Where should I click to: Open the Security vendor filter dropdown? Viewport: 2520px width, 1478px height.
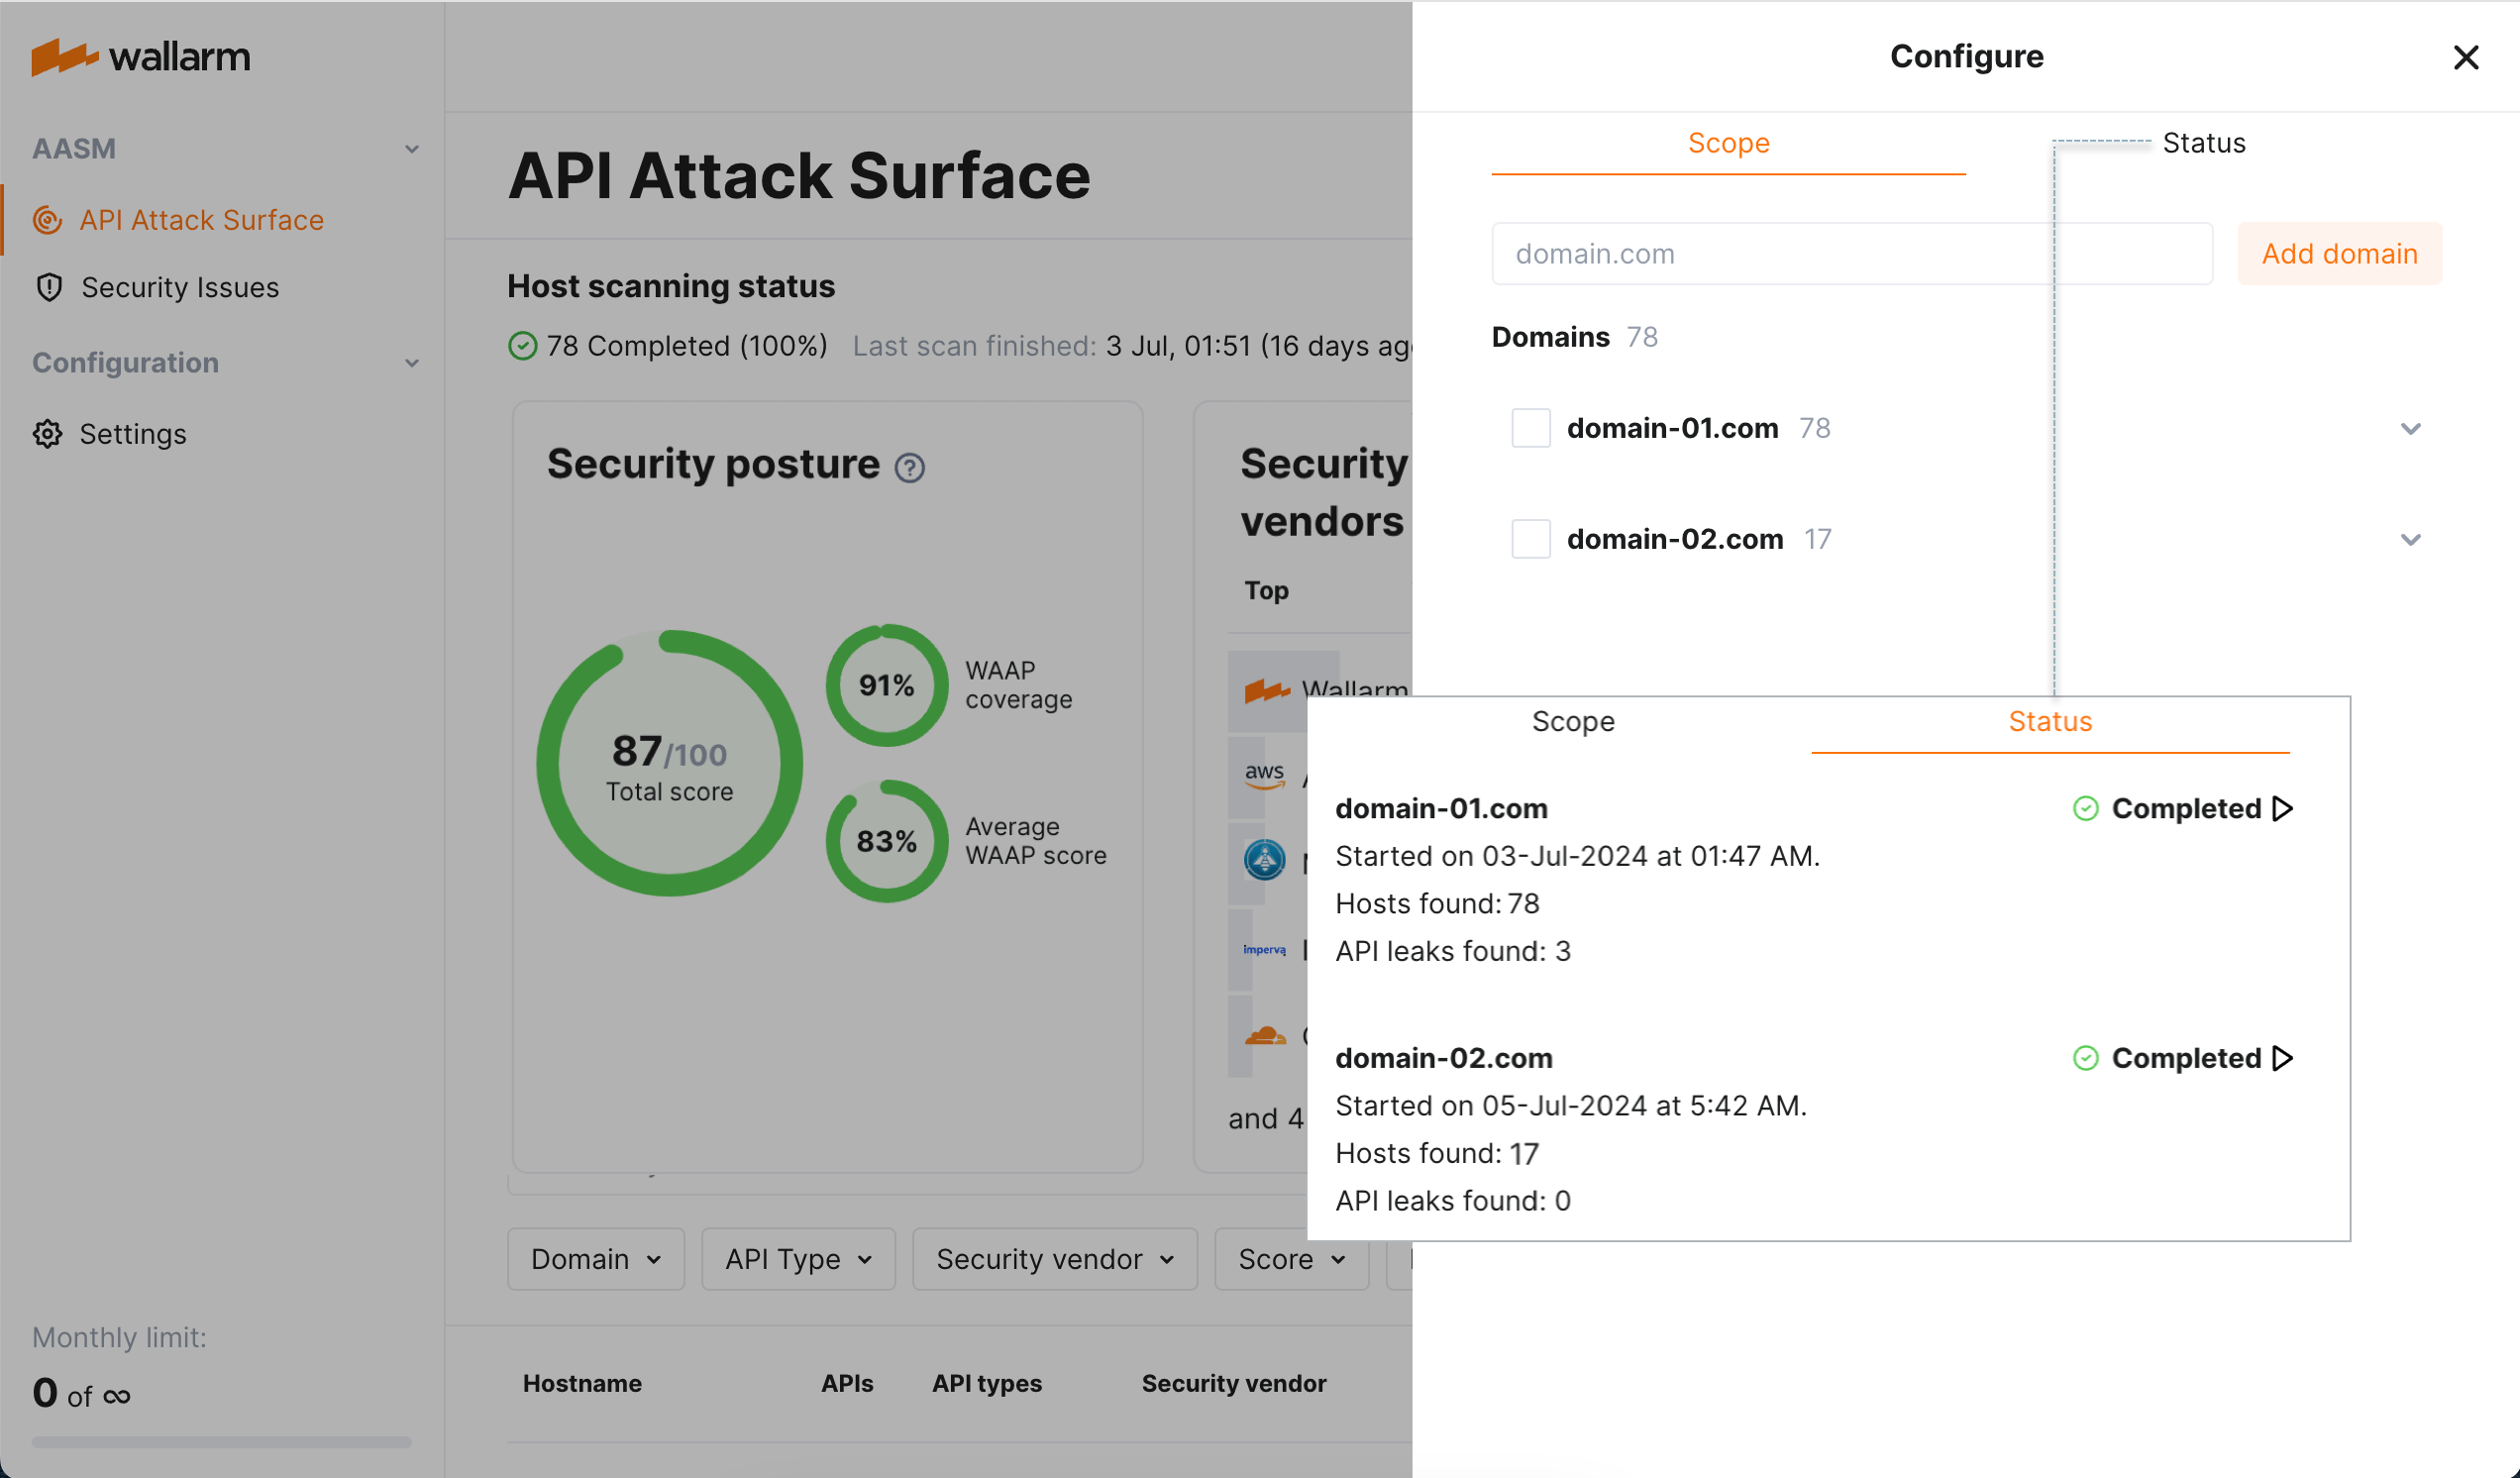tap(1054, 1259)
